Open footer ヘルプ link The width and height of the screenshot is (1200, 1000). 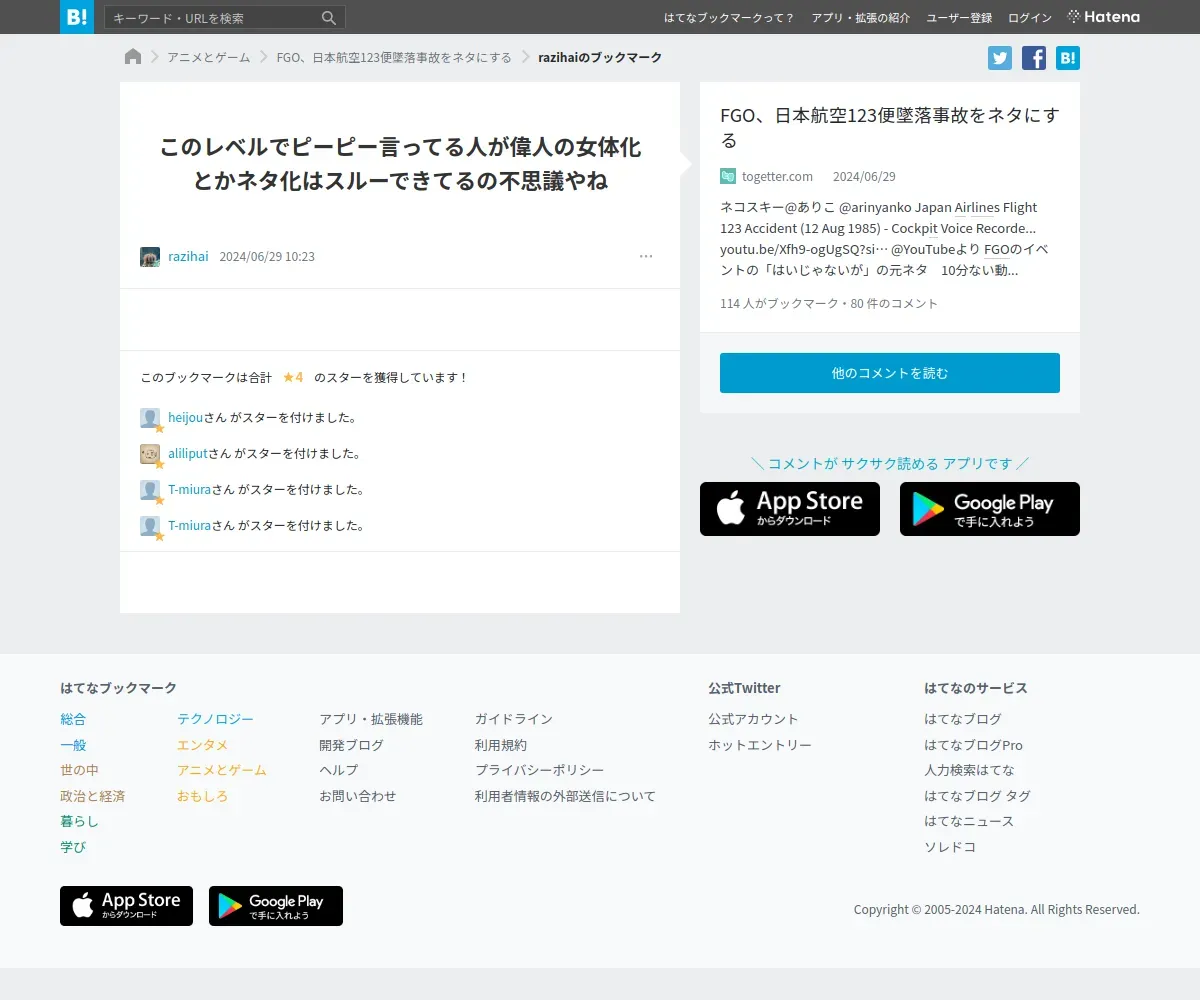[x=338, y=770]
